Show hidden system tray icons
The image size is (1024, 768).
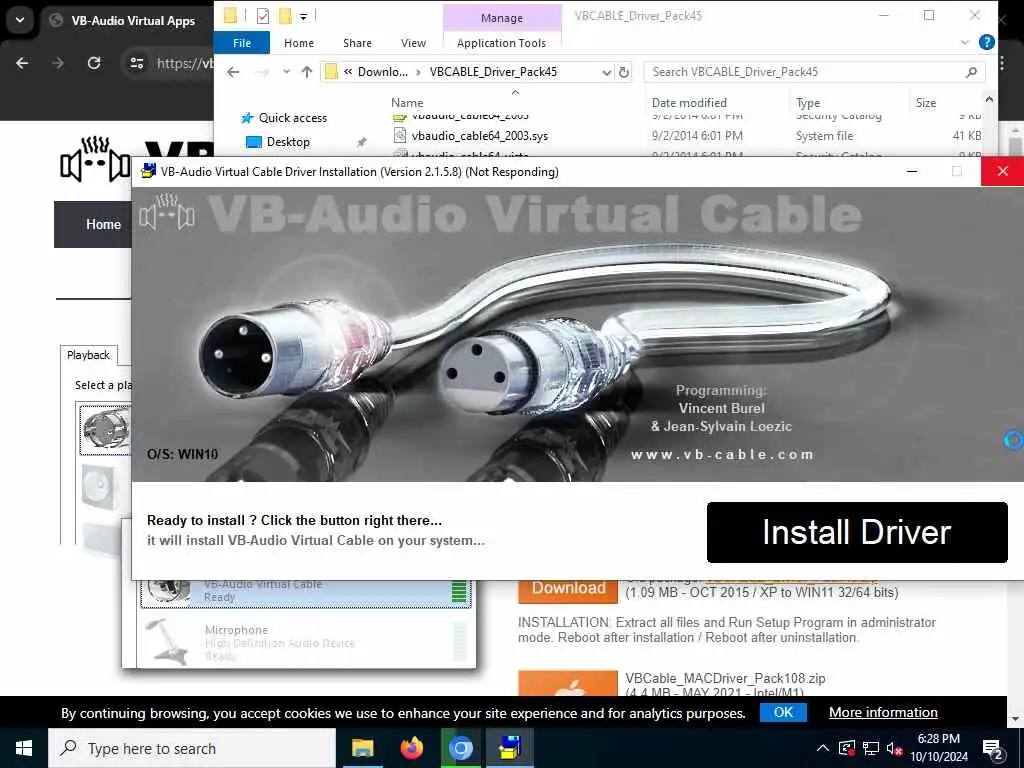tap(822, 748)
